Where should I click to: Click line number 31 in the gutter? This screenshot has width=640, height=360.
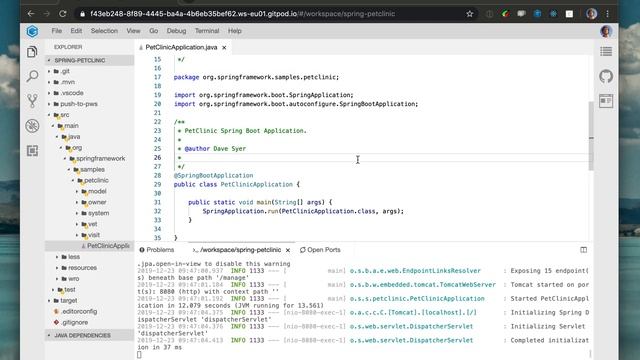[158, 202]
